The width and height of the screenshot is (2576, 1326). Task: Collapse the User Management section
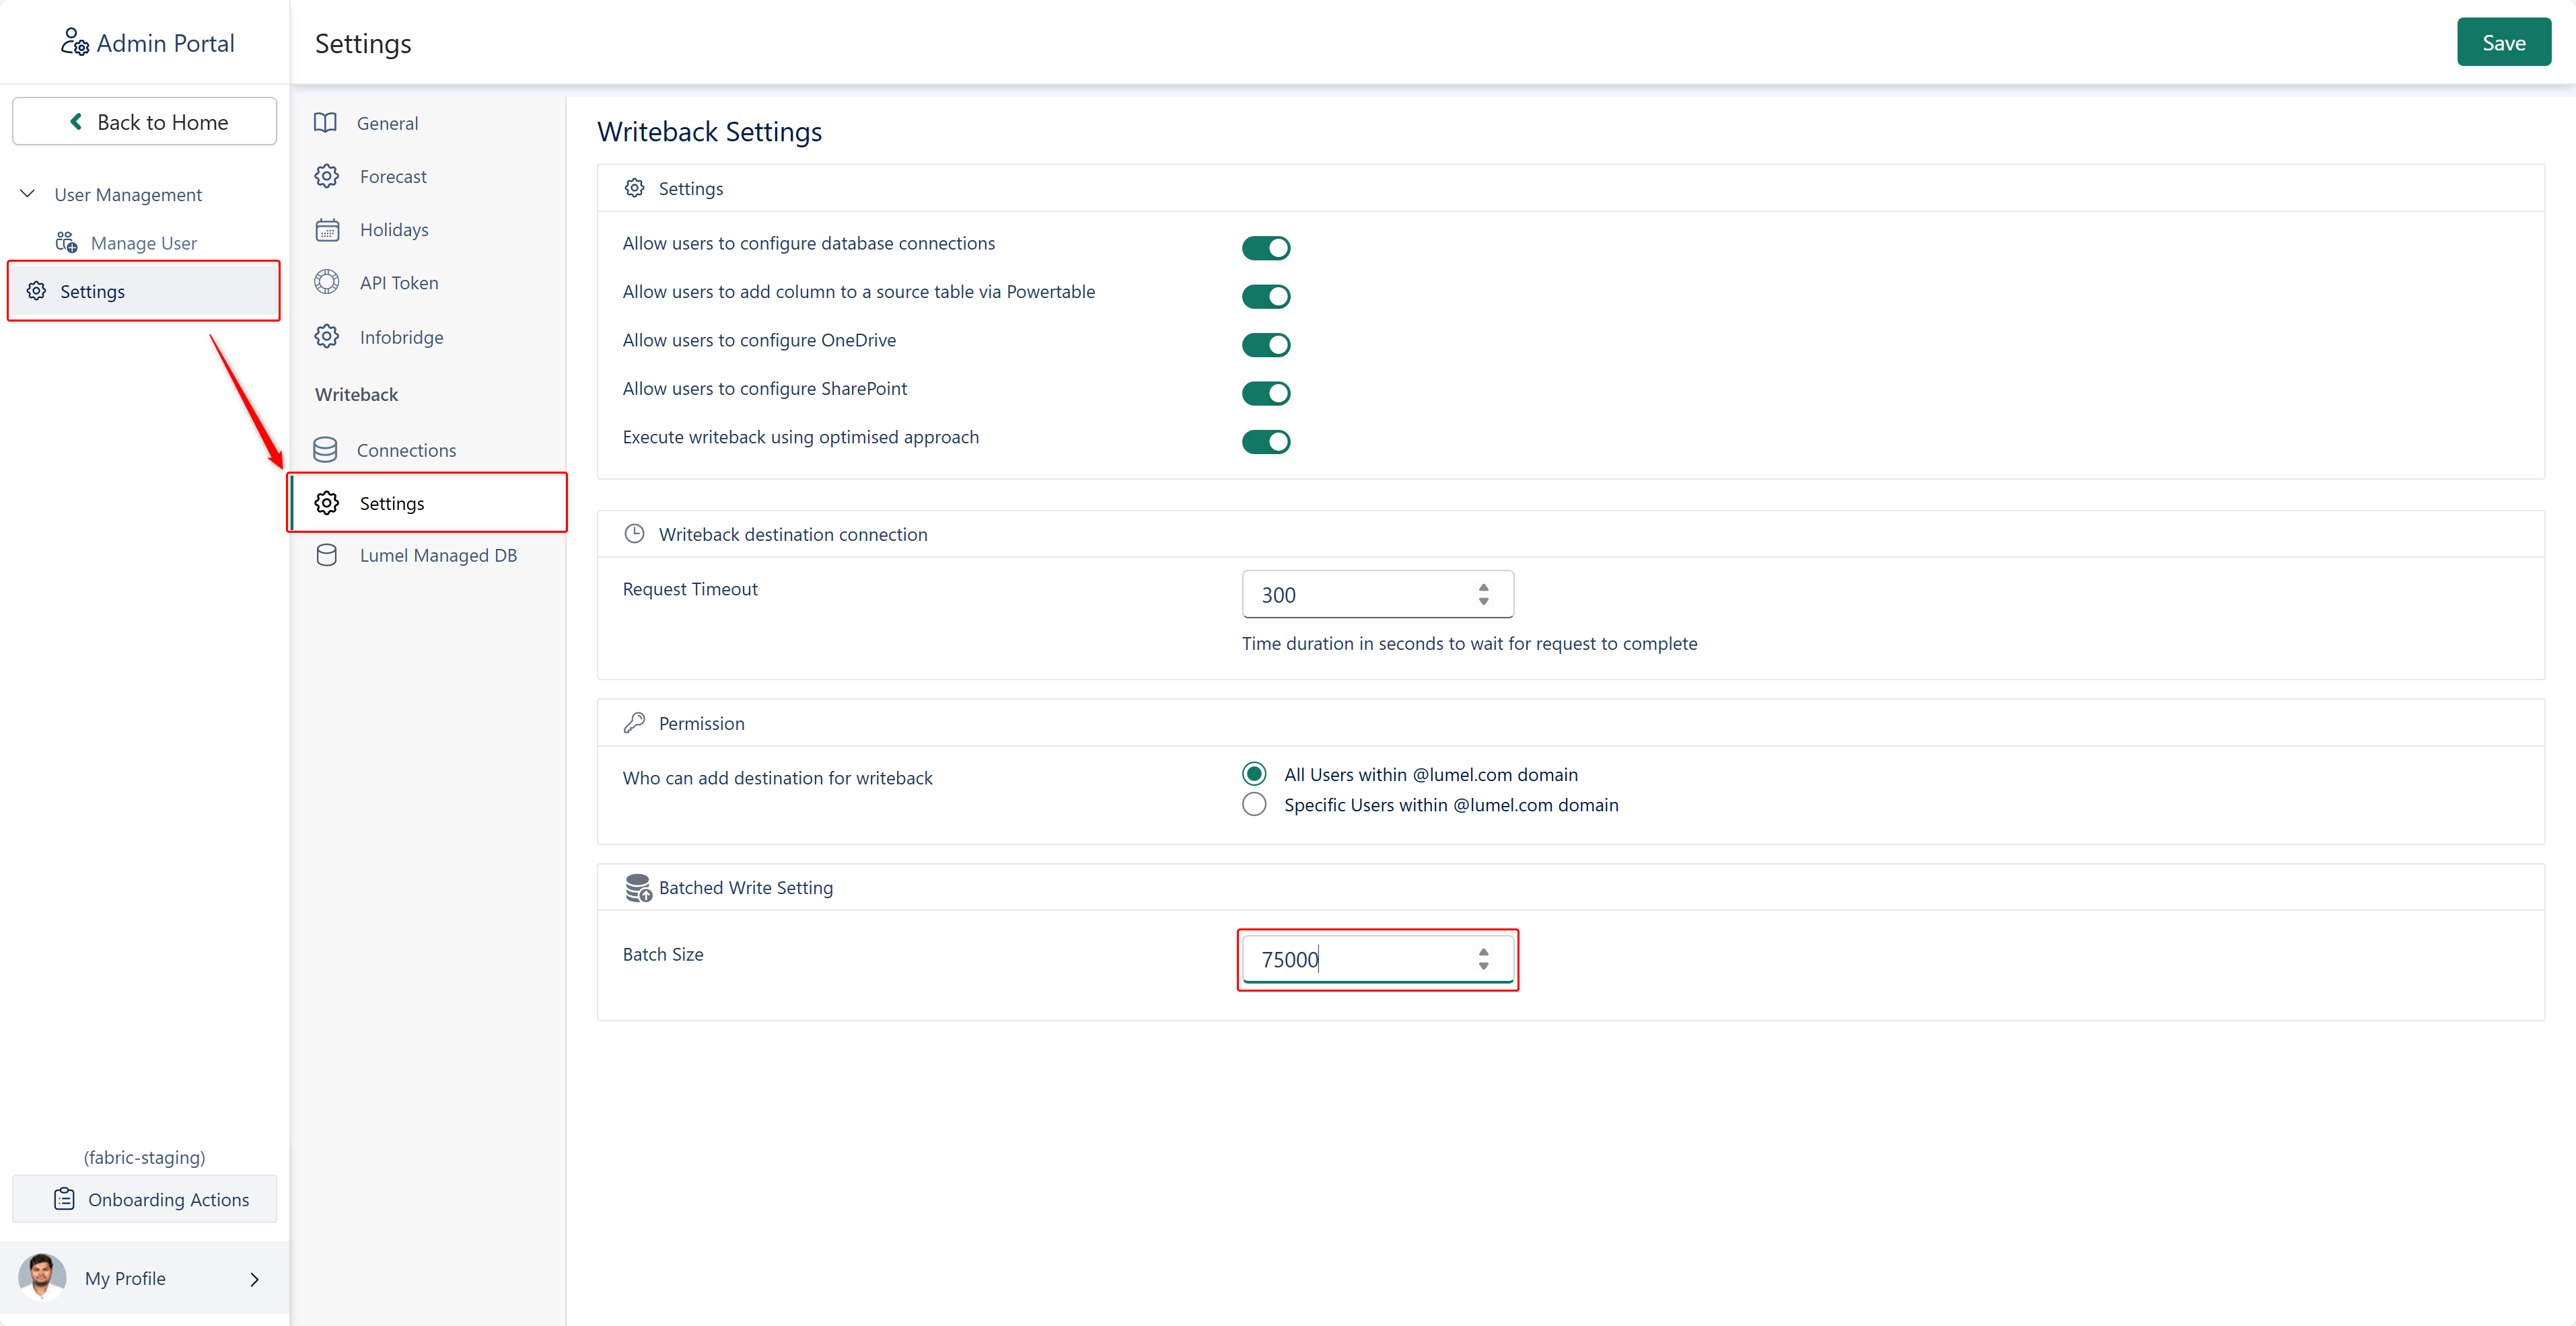28,194
